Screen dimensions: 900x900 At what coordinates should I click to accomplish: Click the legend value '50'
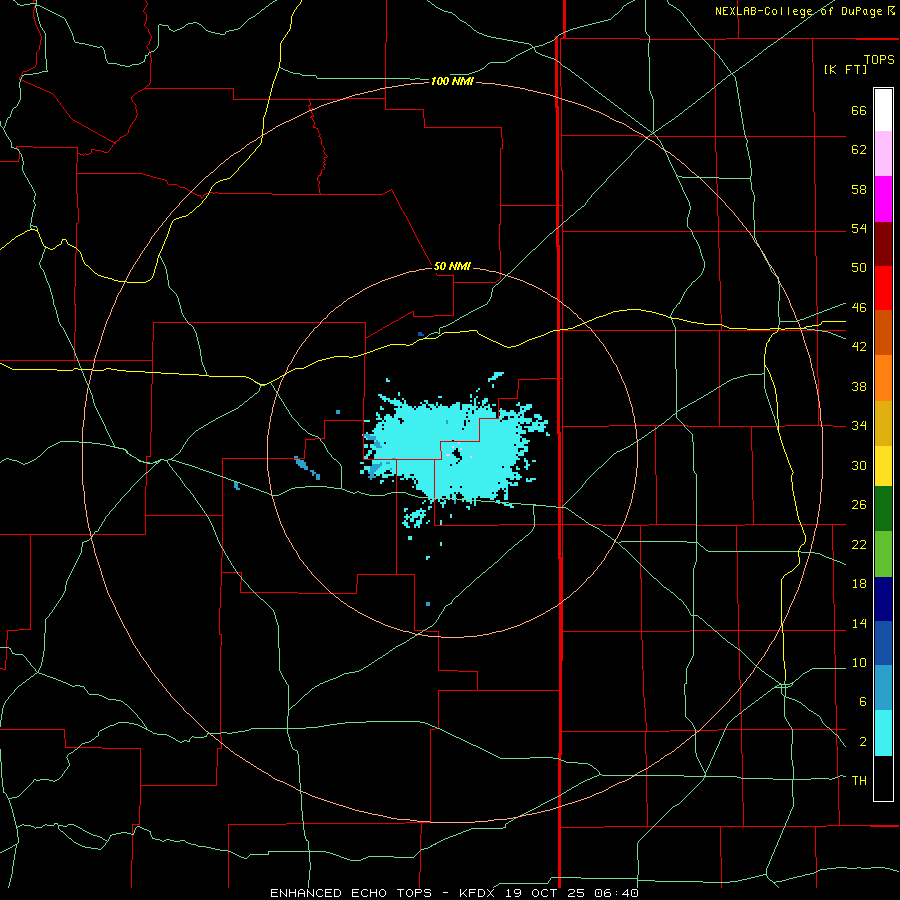click(x=859, y=267)
